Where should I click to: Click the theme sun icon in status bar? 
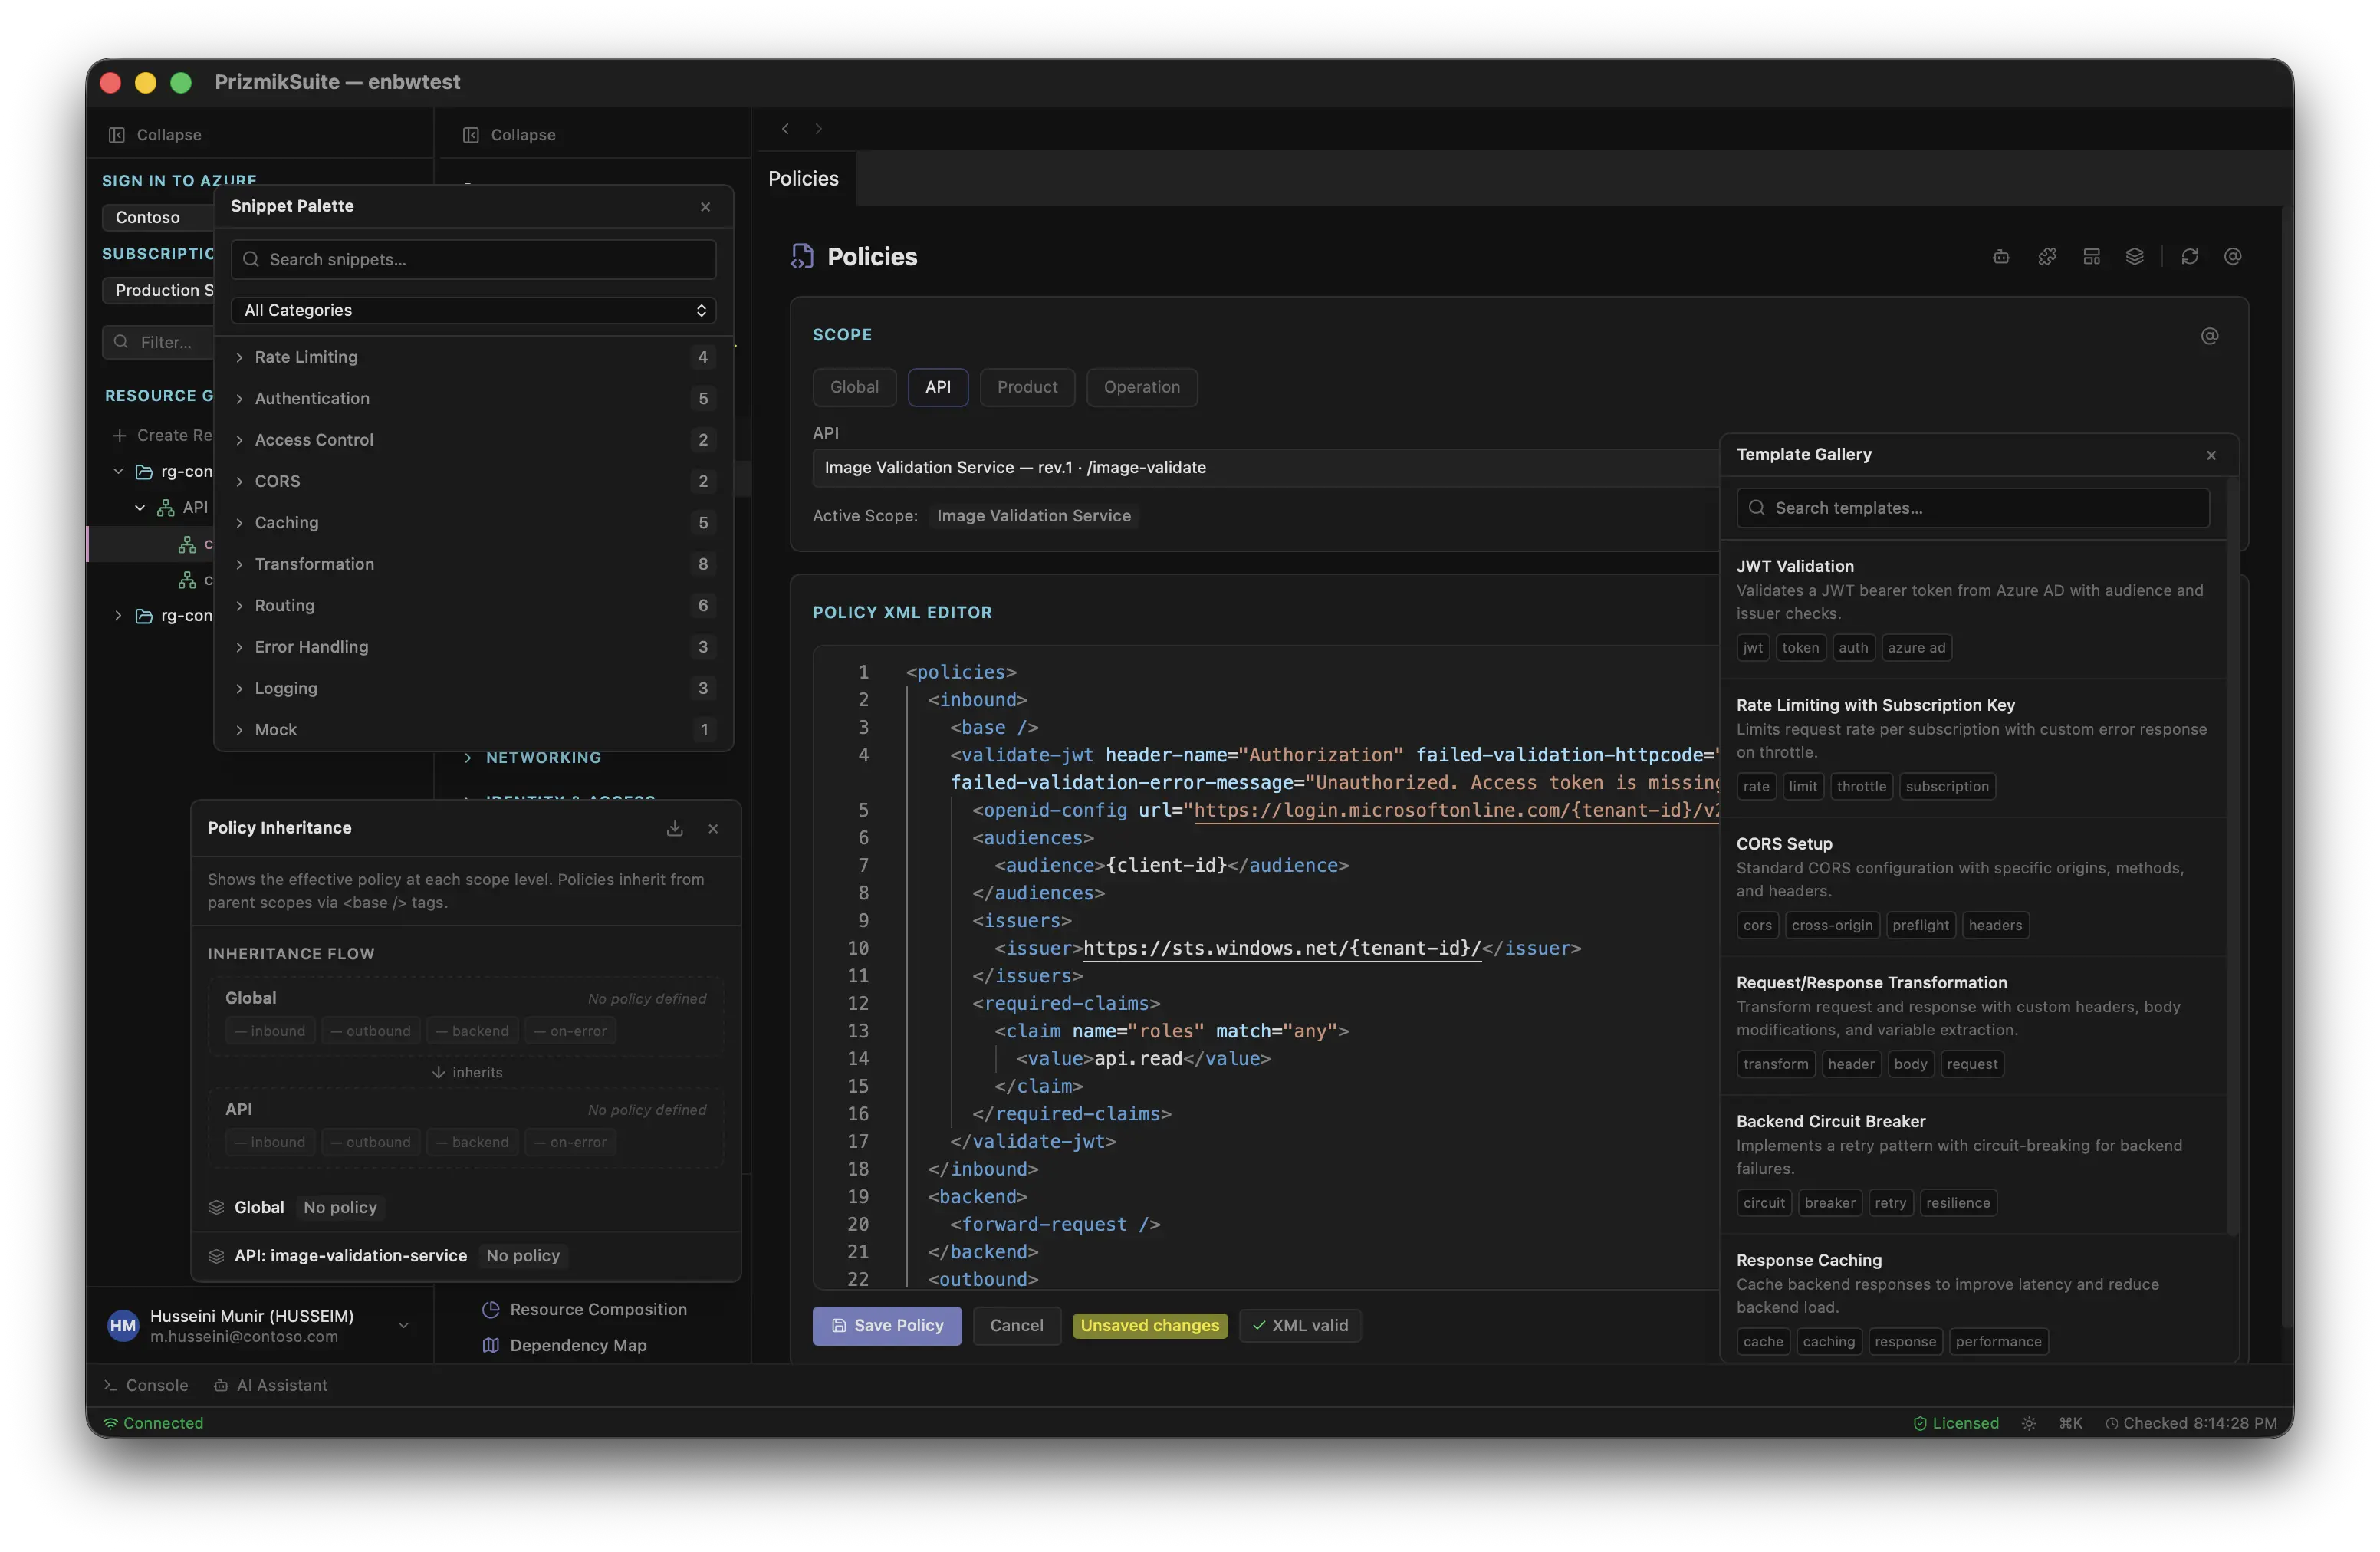point(2029,1423)
